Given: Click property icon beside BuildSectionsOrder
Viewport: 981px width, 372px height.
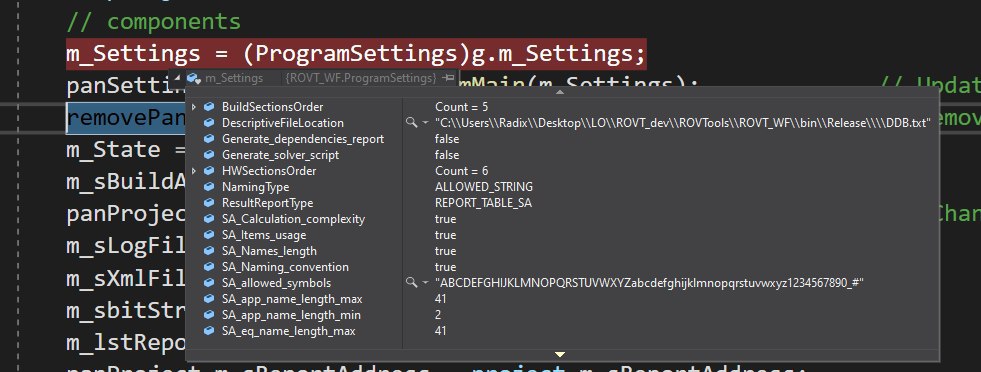Looking at the screenshot, I should 210,107.
